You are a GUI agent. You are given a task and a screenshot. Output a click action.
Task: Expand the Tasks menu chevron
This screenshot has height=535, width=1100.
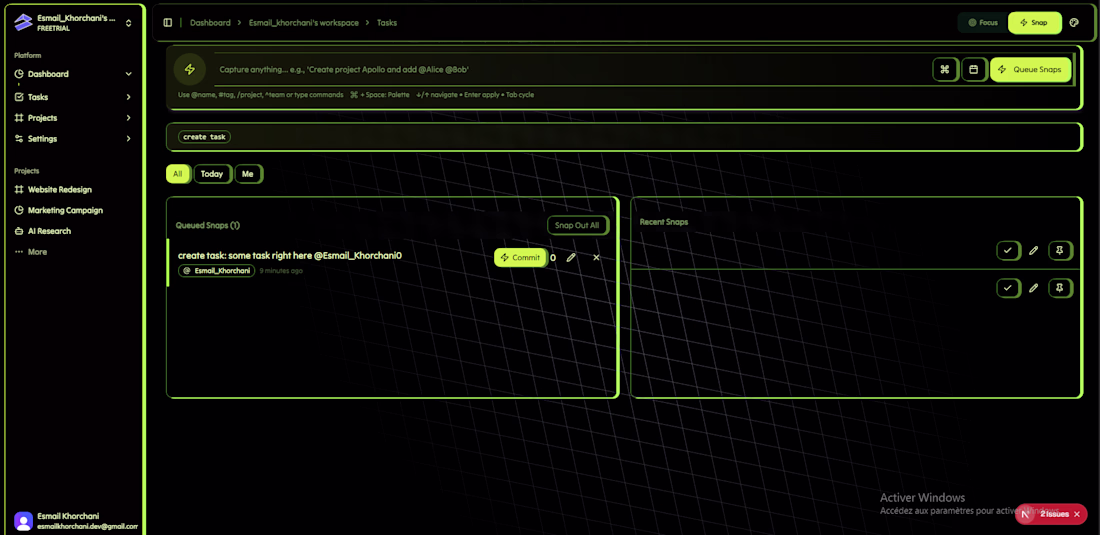tap(128, 97)
